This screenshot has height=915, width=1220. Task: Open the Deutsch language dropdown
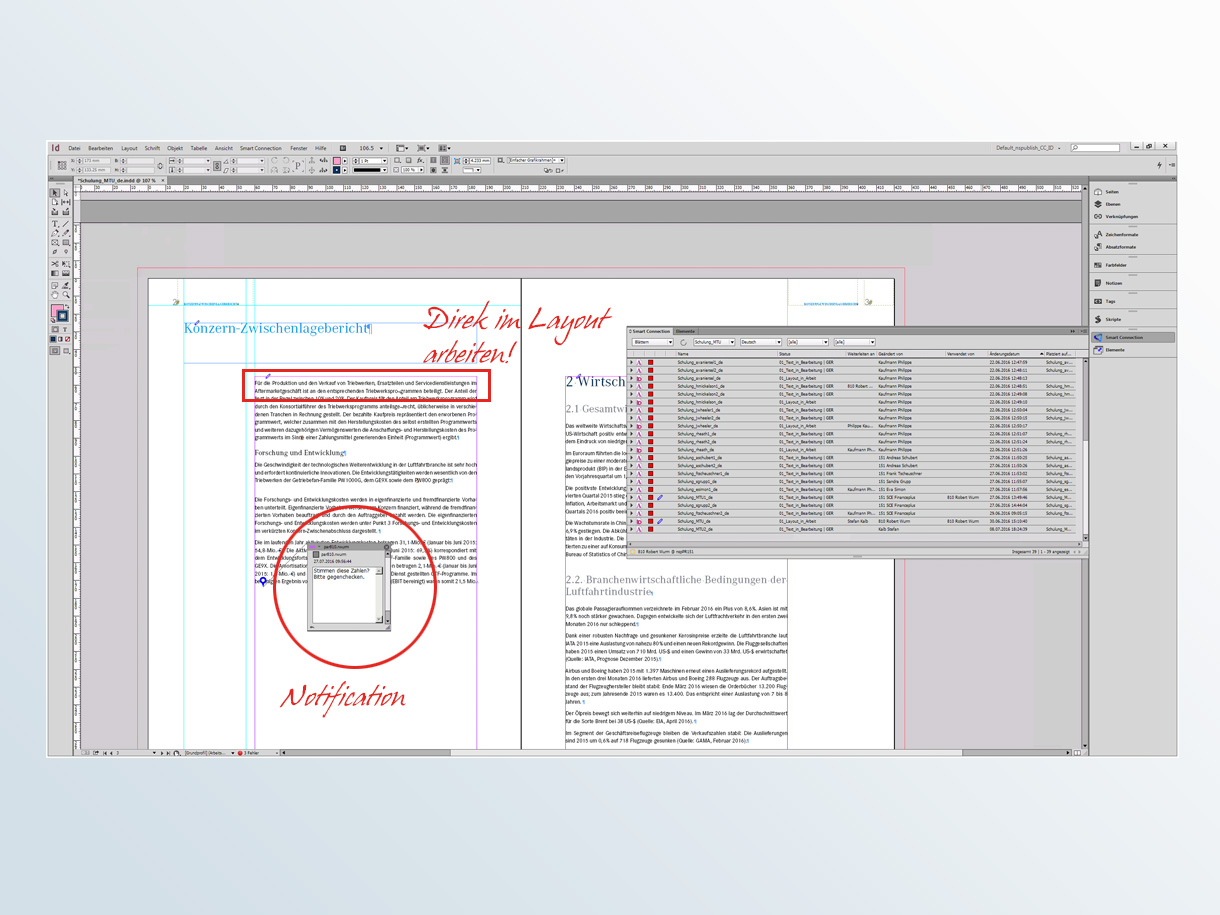pyautogui.click(x=760, y=342)
